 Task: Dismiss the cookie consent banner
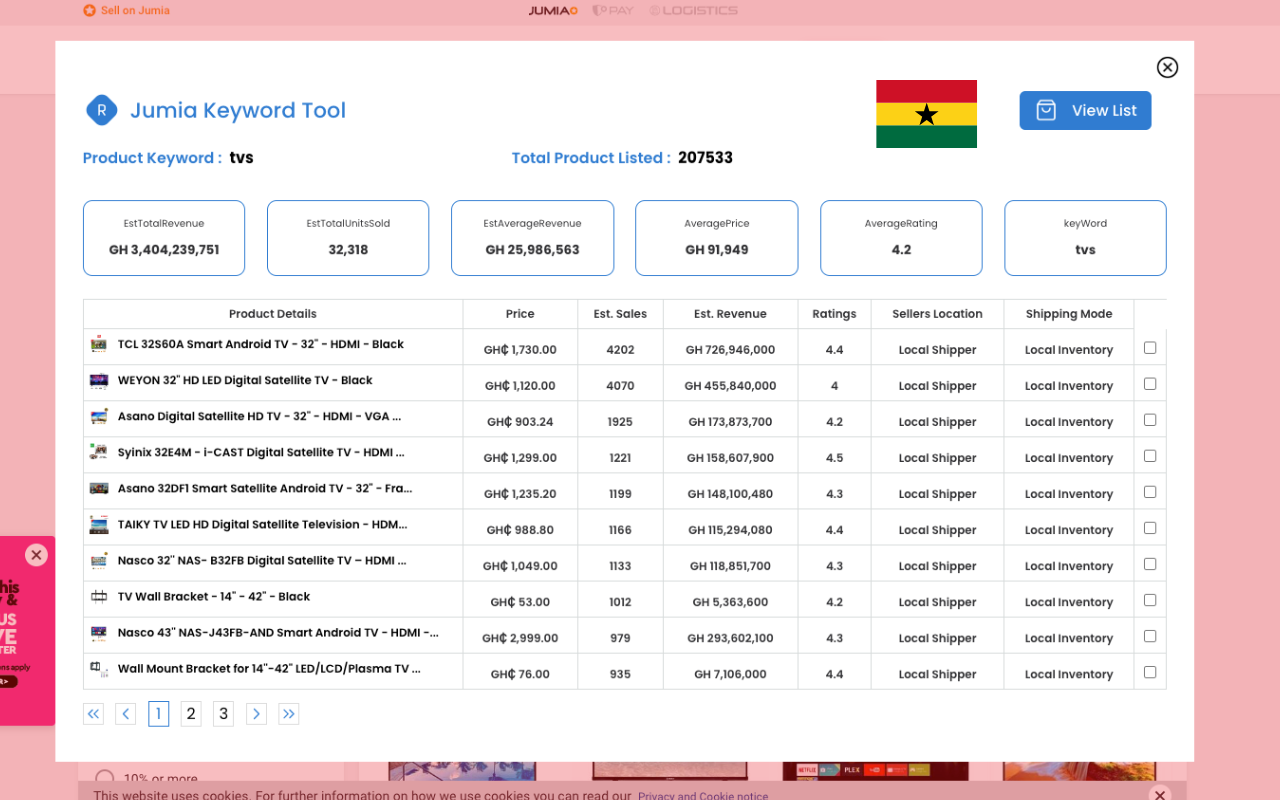pyautogui.click(x=1160, y=794)
